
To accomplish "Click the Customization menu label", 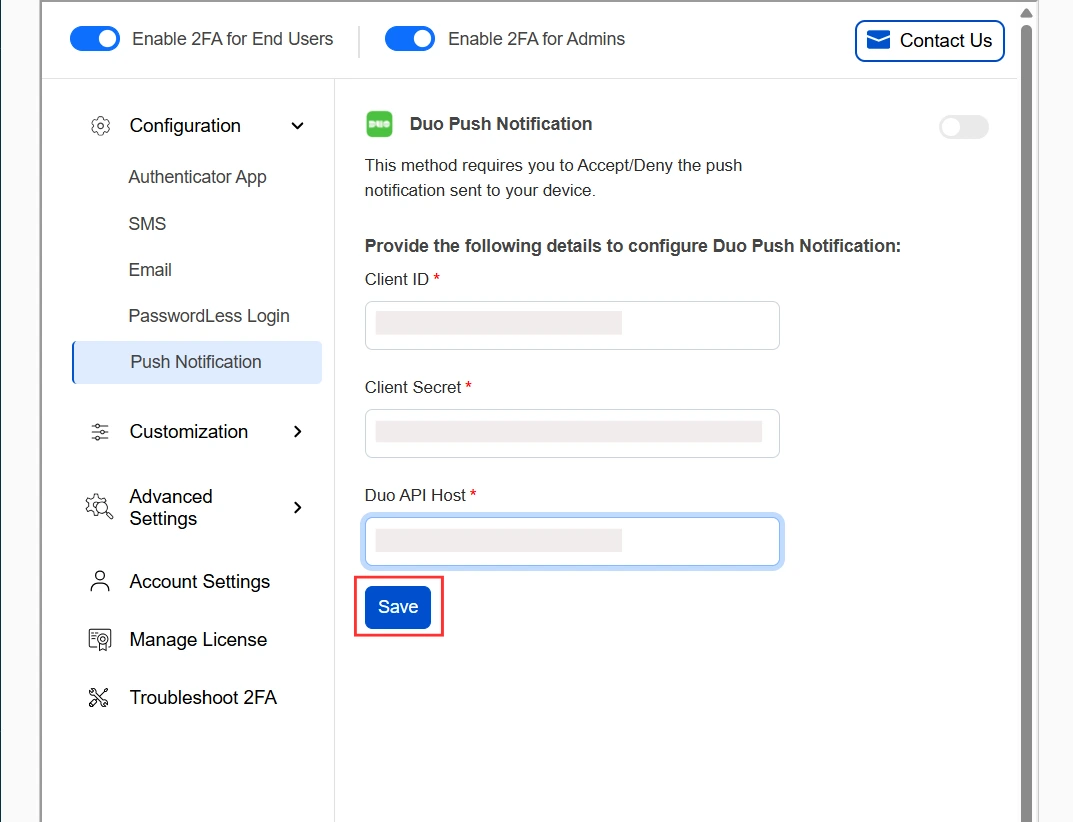I will tap(189, 432).
